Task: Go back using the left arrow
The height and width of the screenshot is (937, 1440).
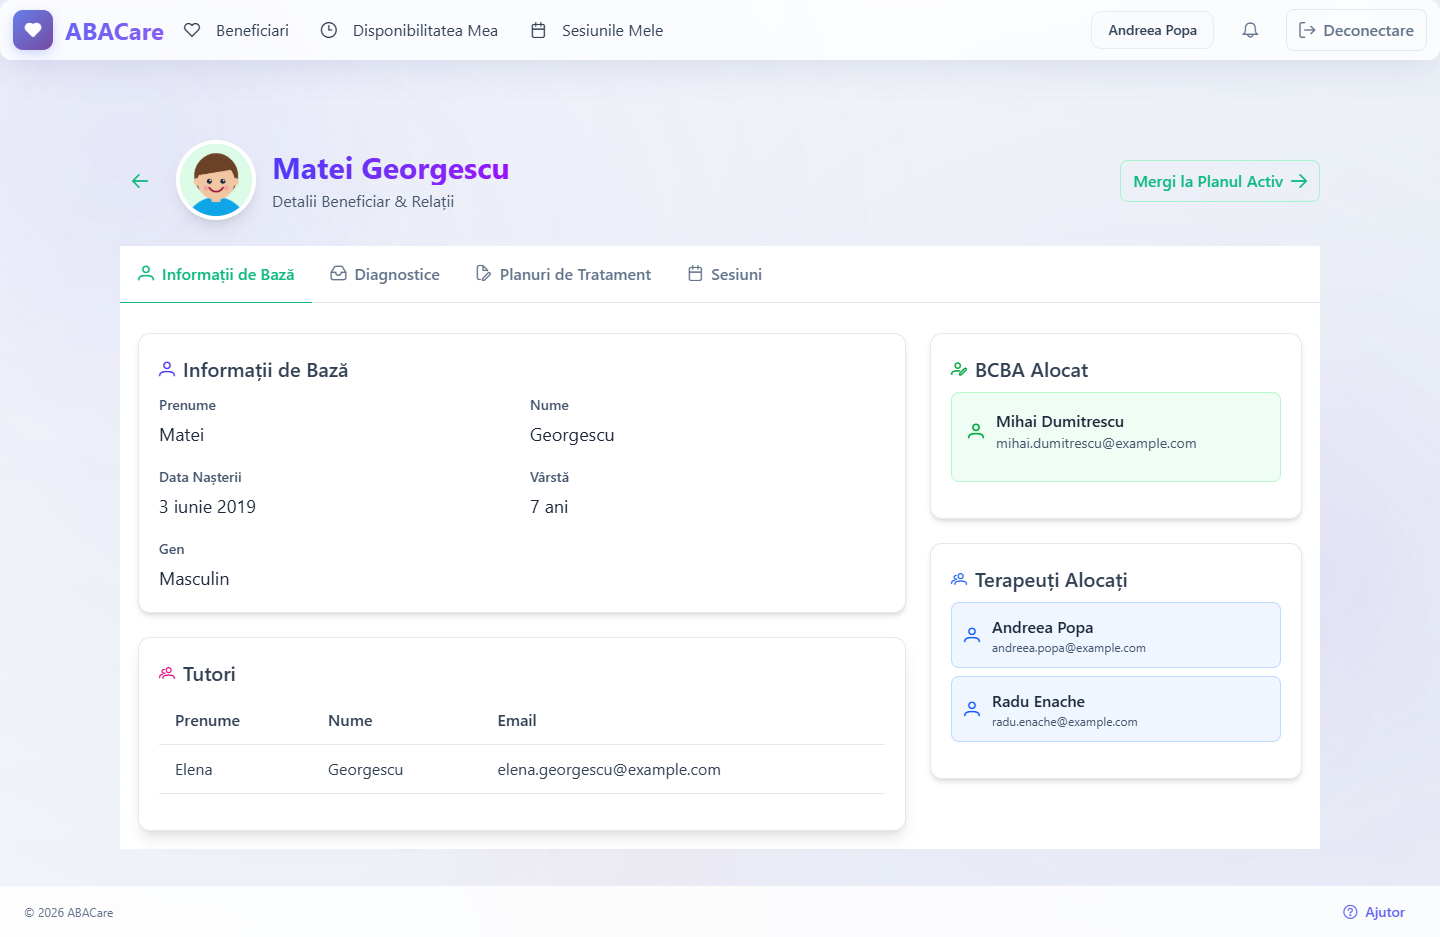Action: 140,181
